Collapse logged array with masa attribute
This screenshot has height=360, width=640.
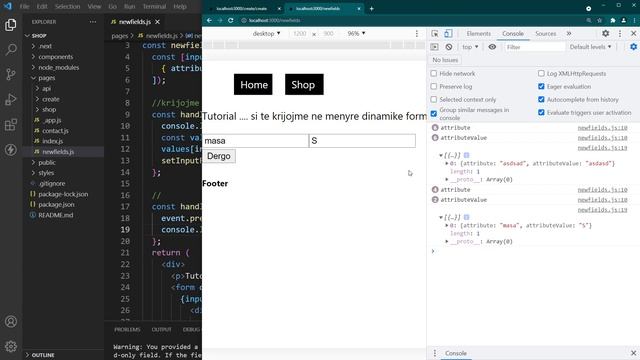pyautogui.click(x=441, y=217)
